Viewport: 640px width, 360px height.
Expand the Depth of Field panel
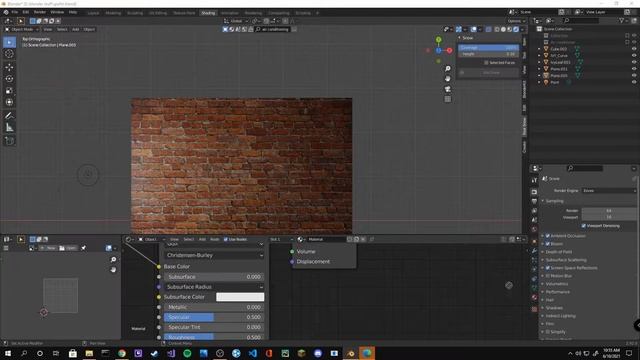[559, 252]
